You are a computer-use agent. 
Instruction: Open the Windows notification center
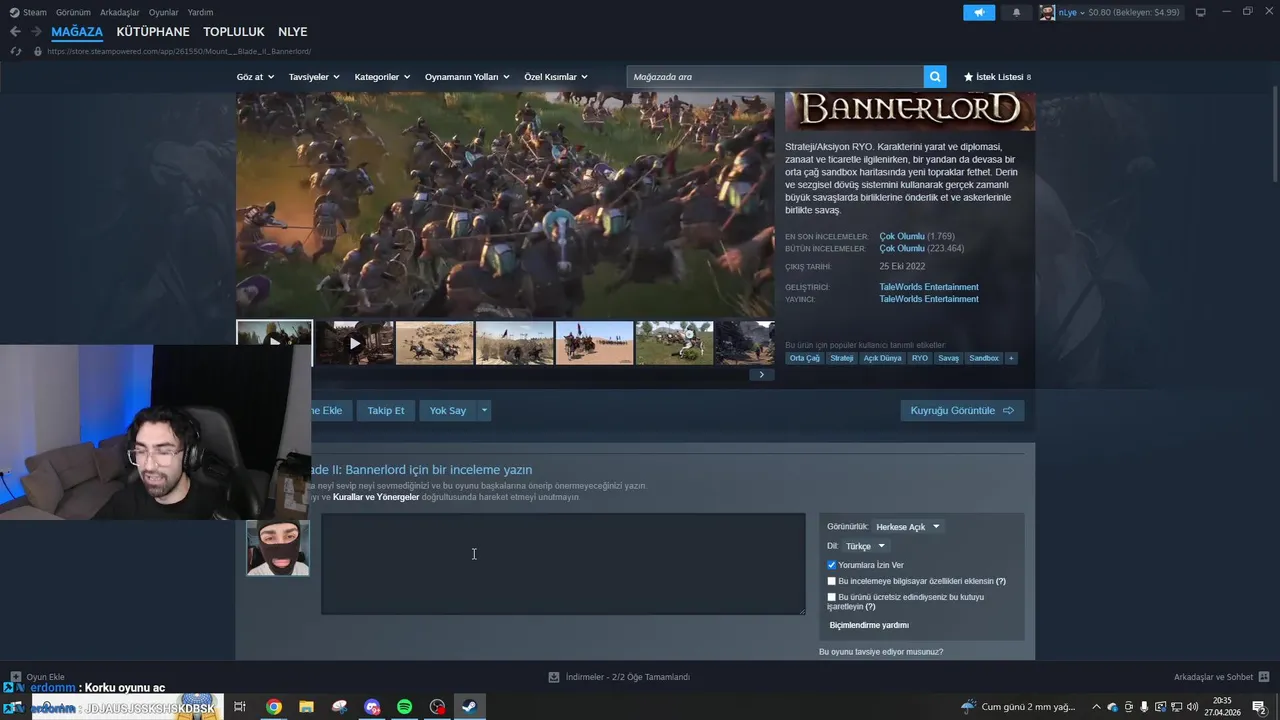[1259, 707]
